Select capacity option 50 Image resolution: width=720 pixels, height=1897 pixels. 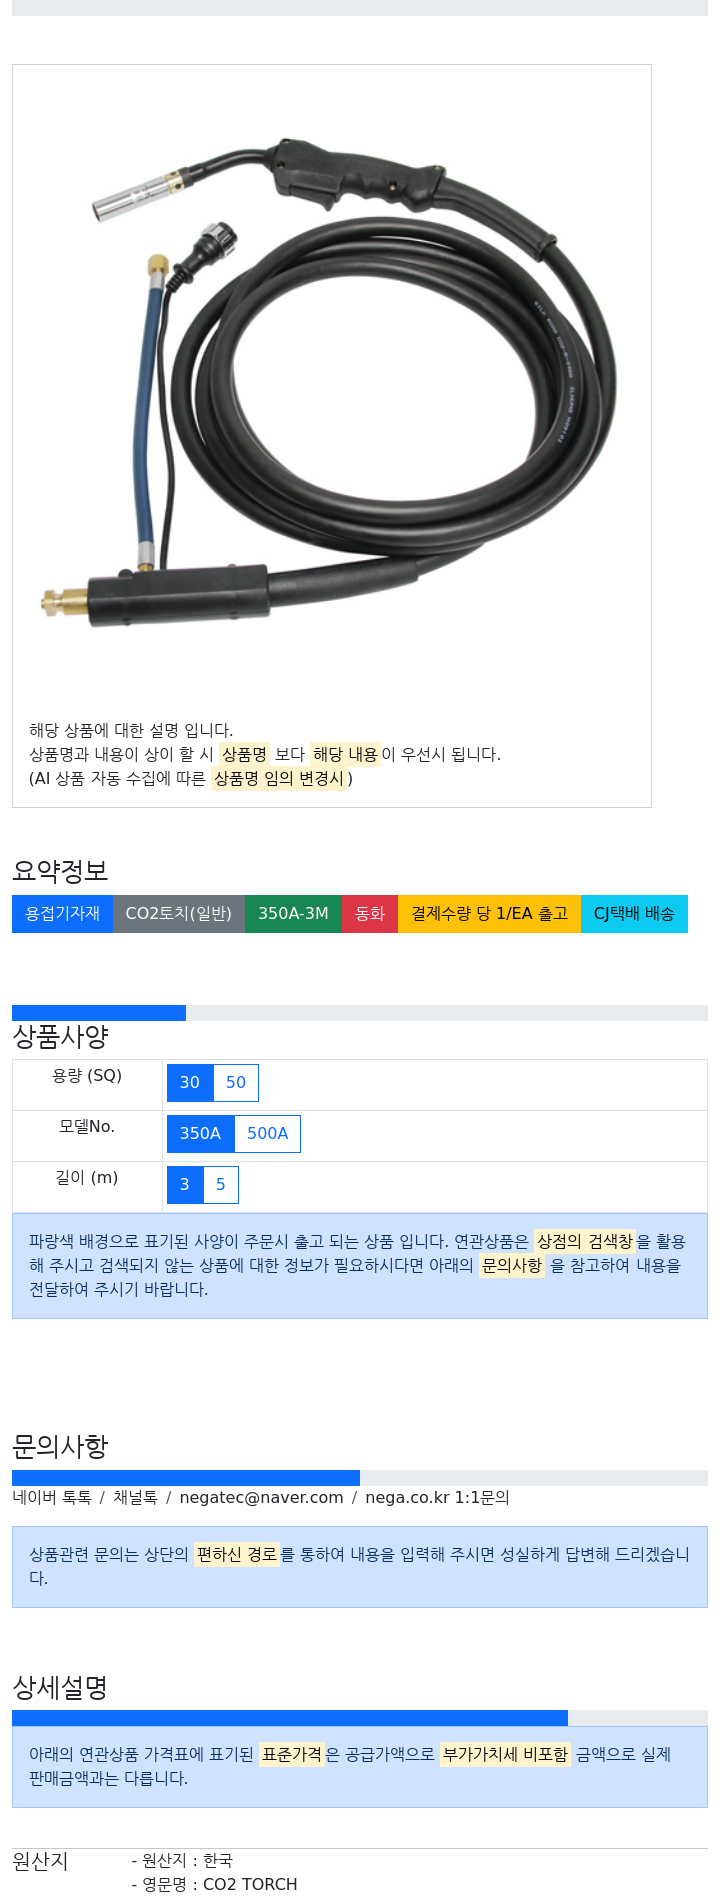coord(236,1083)
